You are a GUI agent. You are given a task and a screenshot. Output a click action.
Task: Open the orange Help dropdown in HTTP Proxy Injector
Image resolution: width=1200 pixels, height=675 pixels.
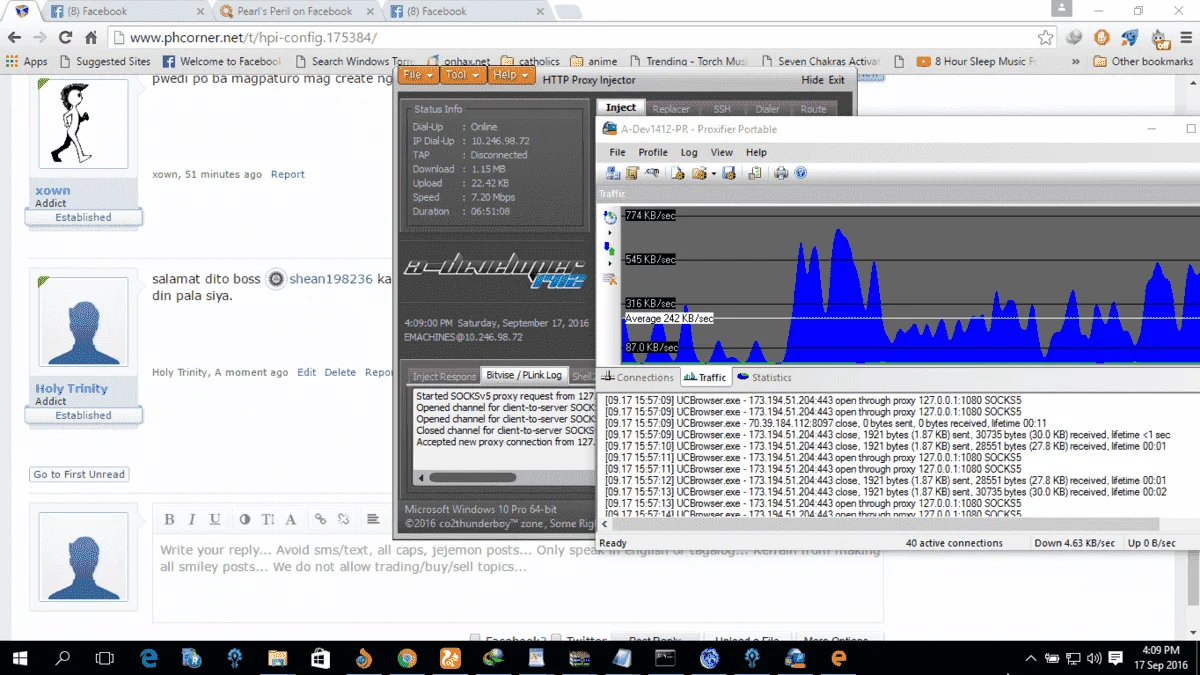point(511,75)
